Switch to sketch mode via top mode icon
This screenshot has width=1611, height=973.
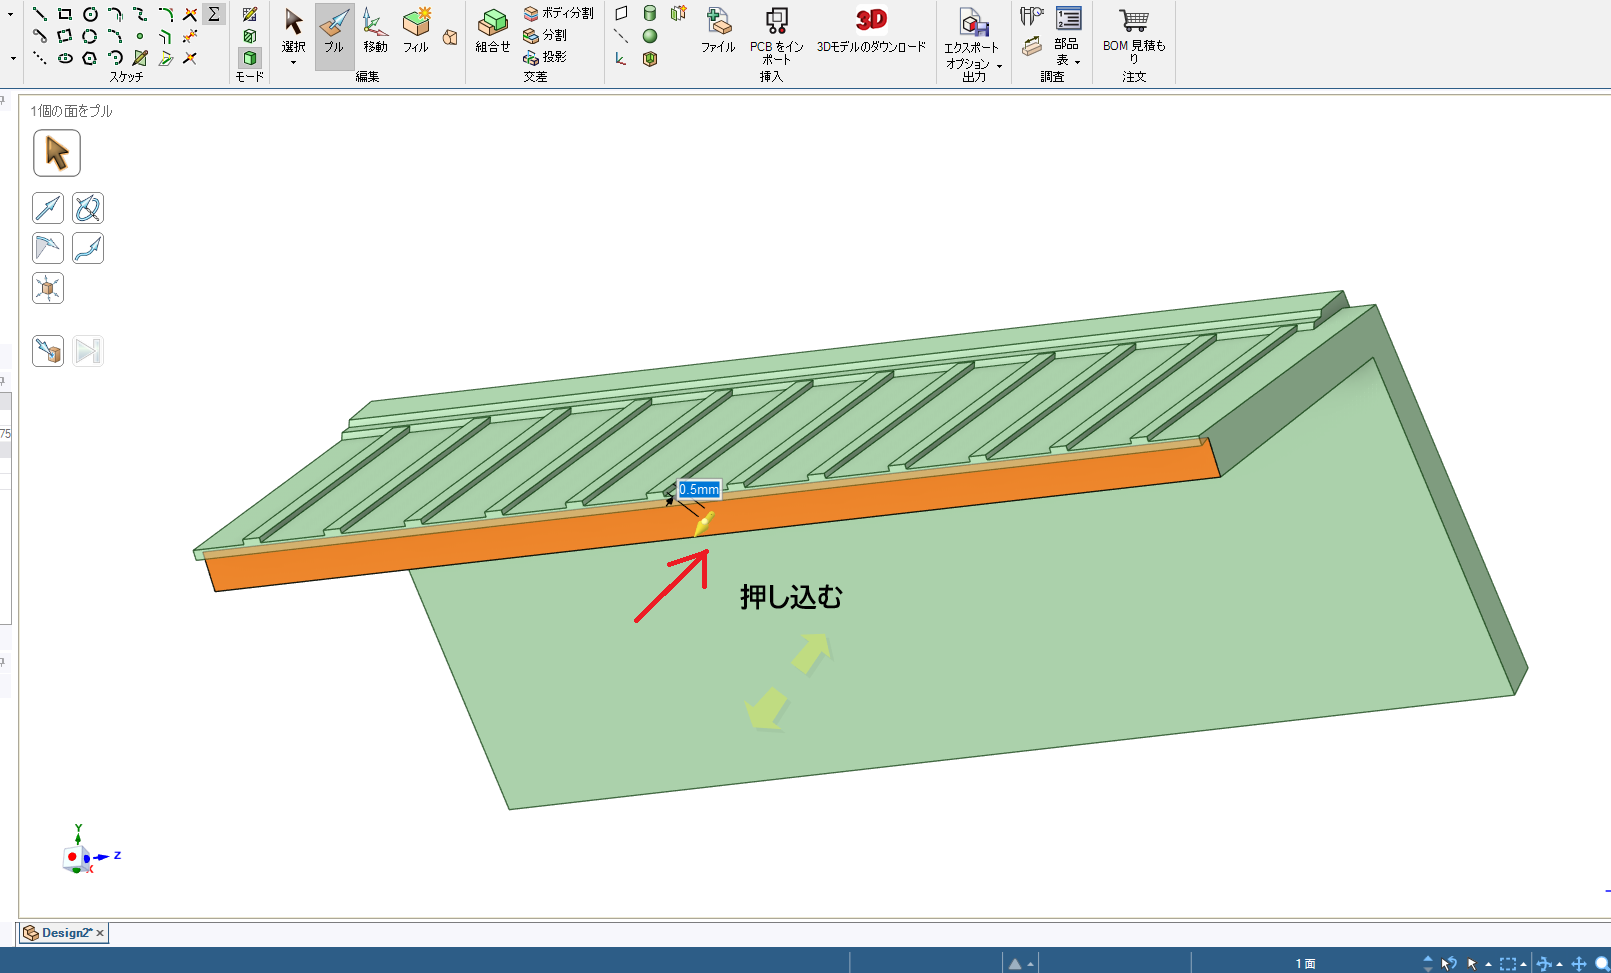click(x=250, y=14)
